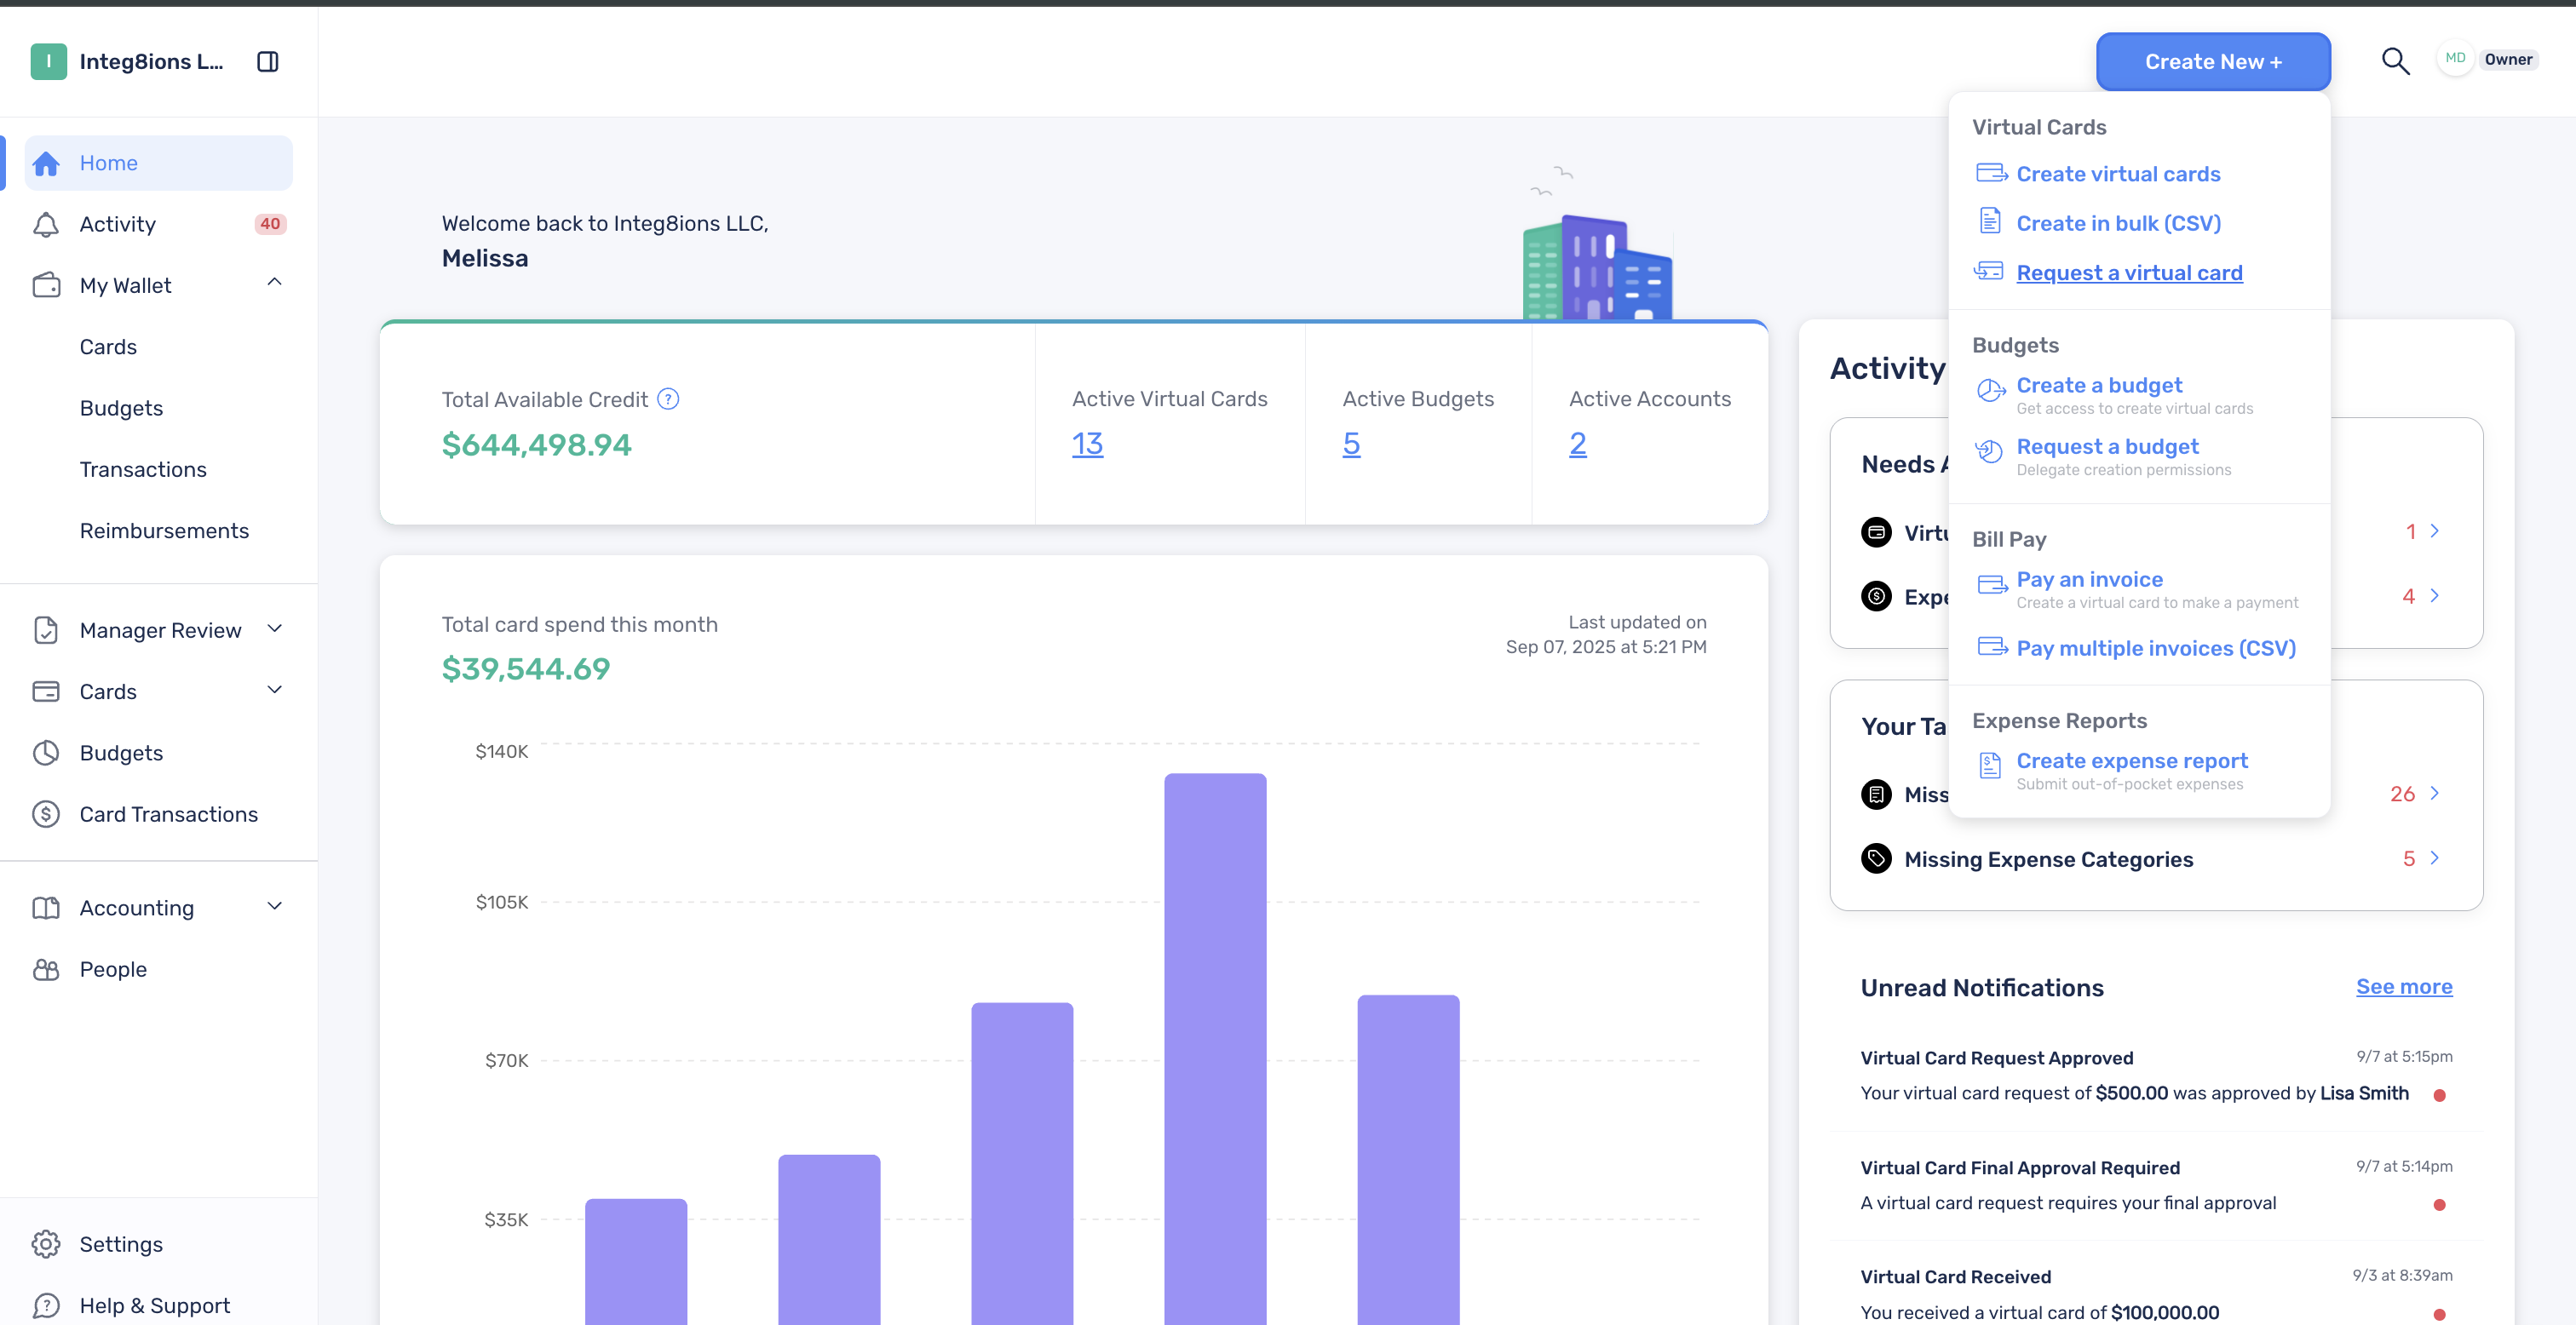The width and height of the screenshot is (2576, 1325).
Task: Expand the Manager Review menu
Action: [x=274, y=629]
